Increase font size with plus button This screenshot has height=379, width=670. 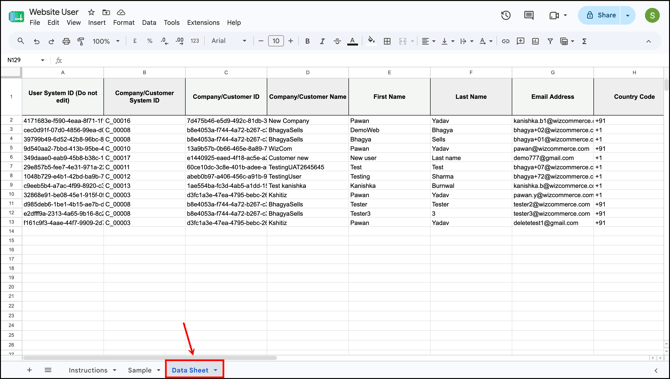coord(291,41)
